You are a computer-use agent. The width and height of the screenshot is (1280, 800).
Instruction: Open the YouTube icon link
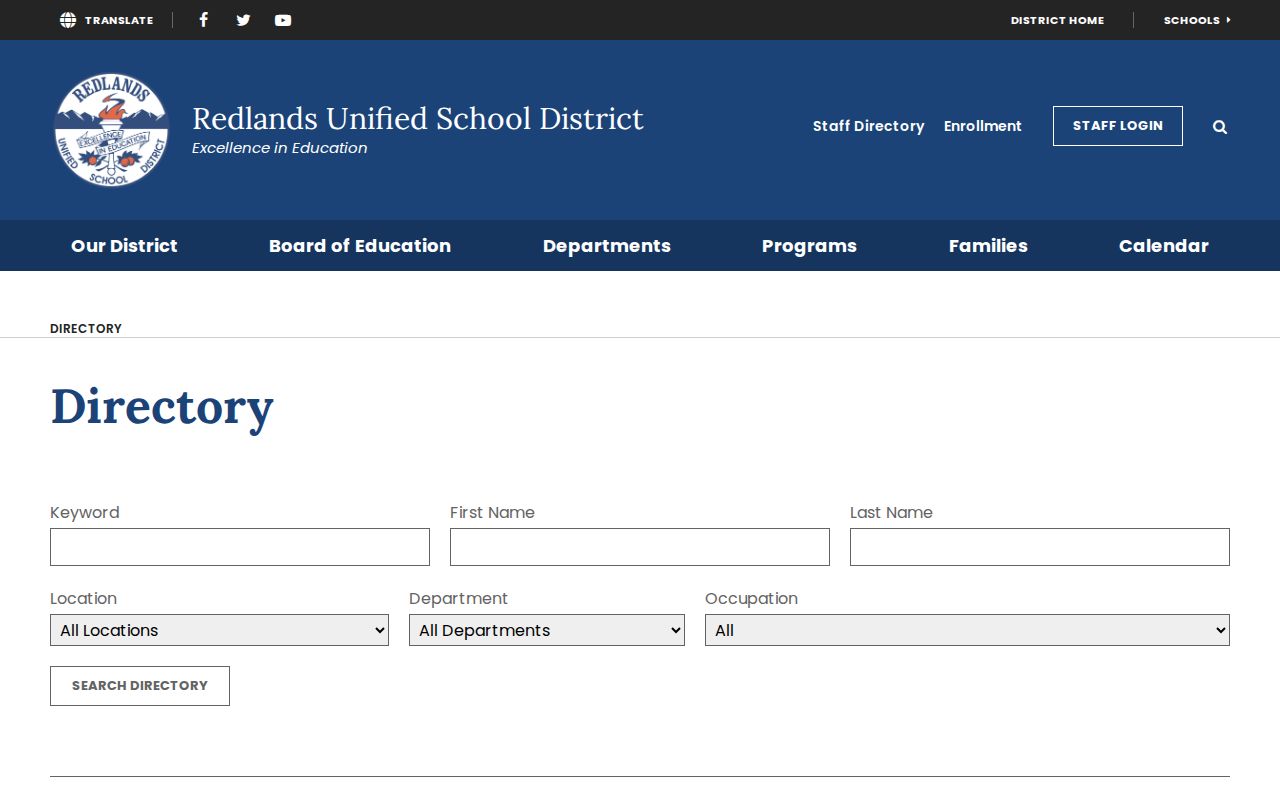pos(283,20)
